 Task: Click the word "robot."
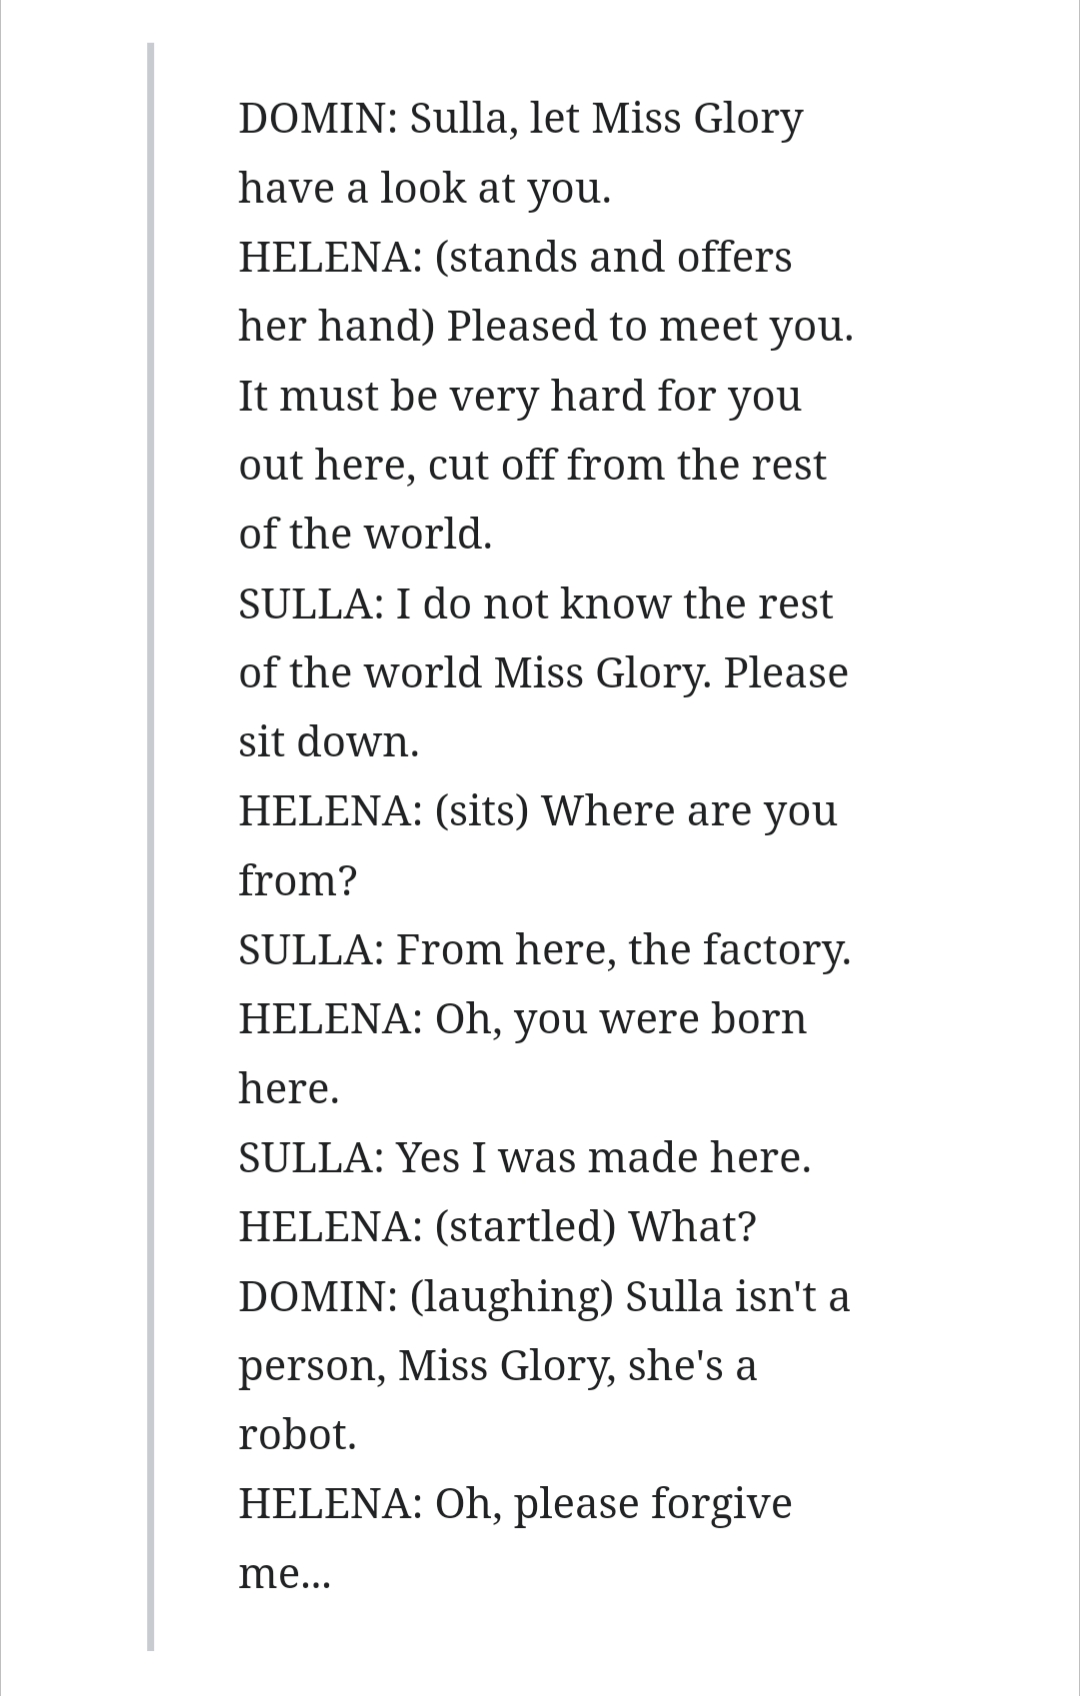pos(297,1434)
